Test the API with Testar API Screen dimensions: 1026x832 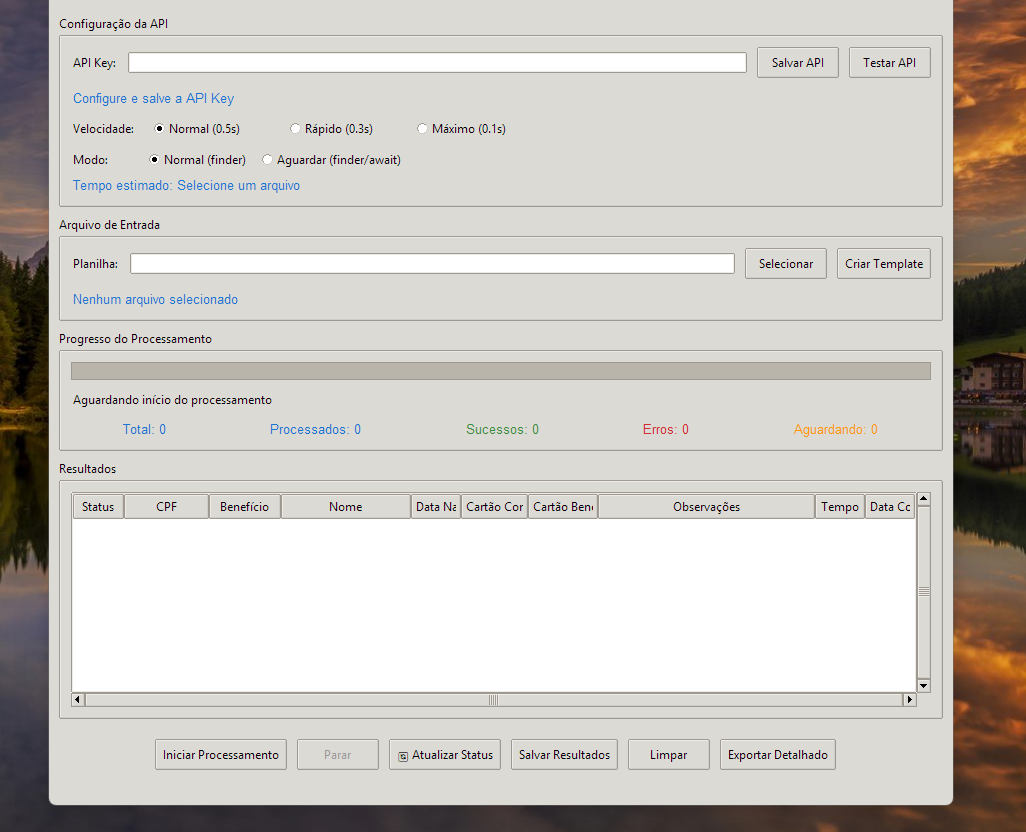(x=889, y=63)
